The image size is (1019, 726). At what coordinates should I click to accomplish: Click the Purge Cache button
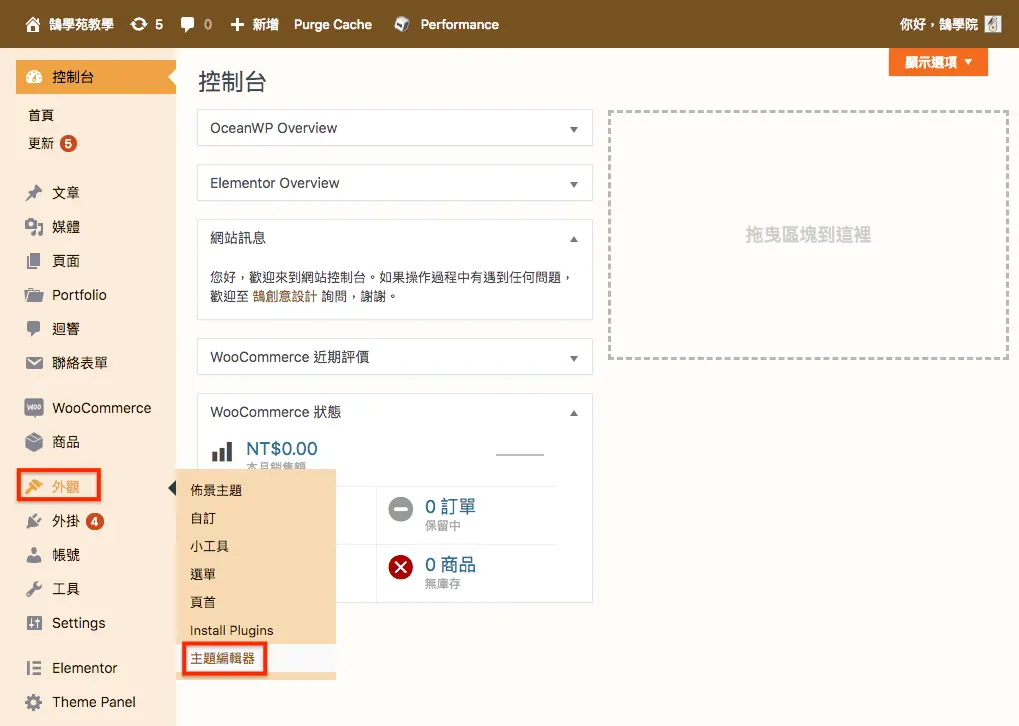(x=333, y=25)
